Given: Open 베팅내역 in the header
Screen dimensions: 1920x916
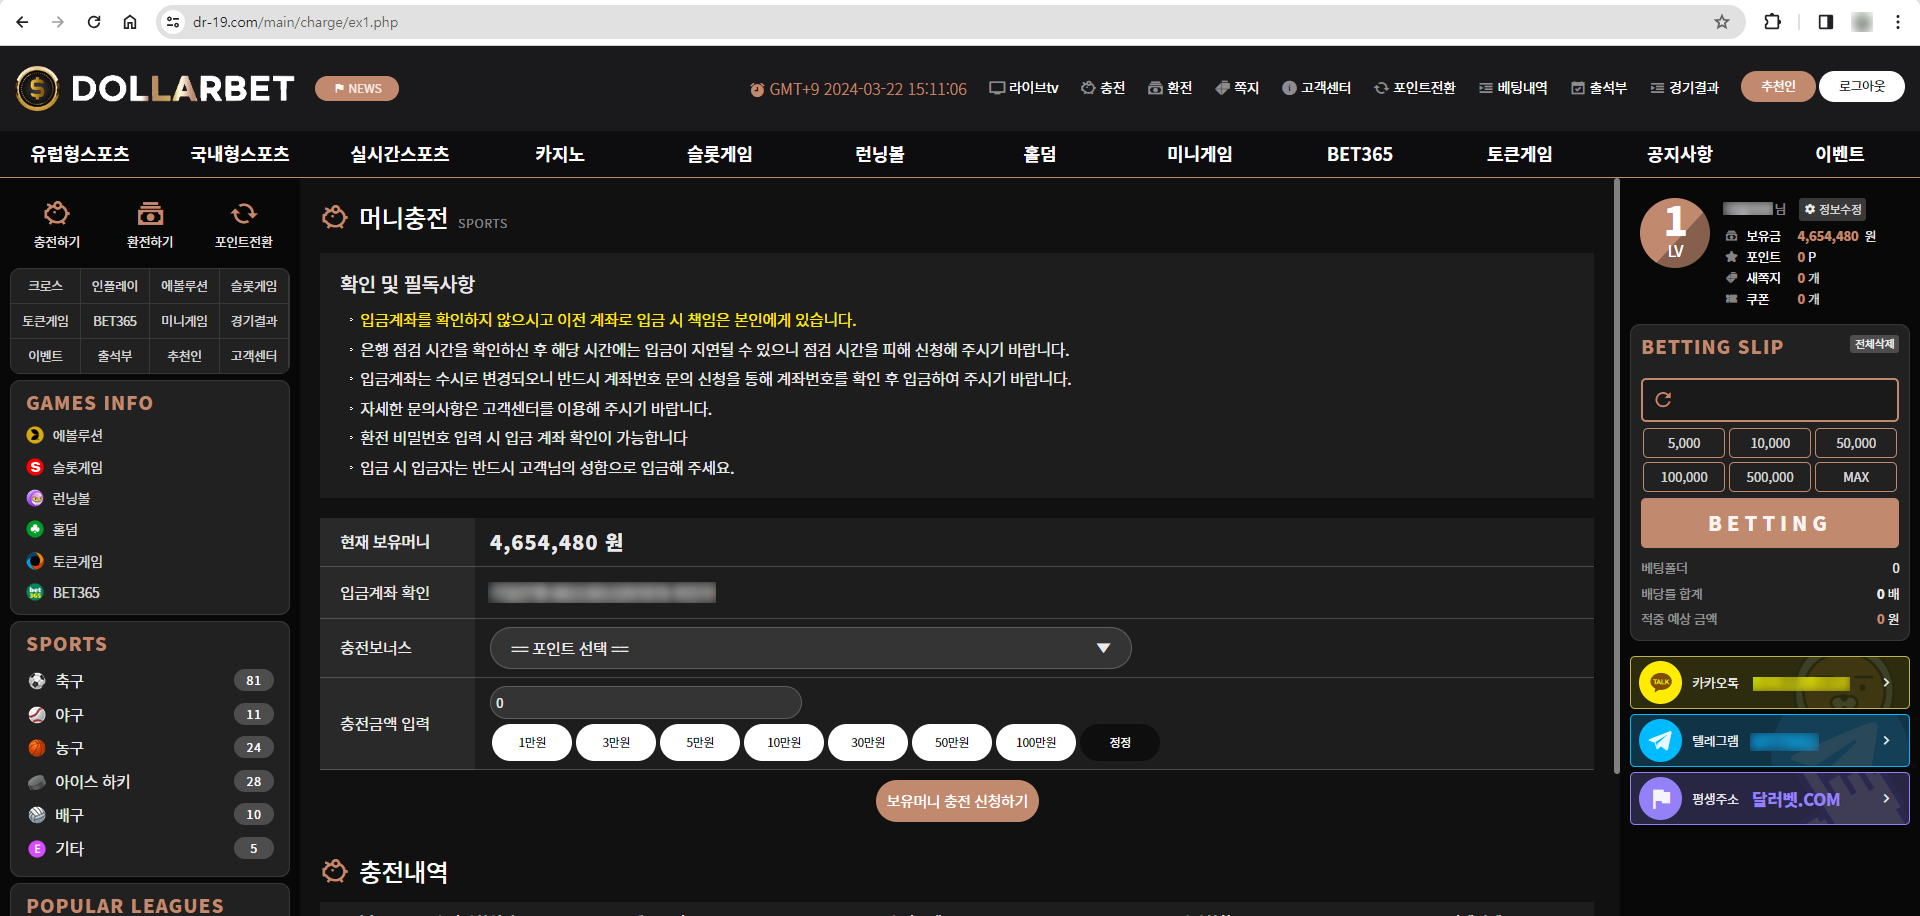Looking at the screenshot, I should coord(1513,88).
